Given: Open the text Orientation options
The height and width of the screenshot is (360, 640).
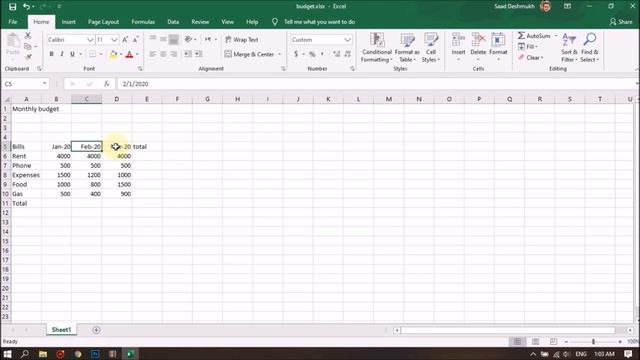Looking at the screenshot, I should pos(190,39).
